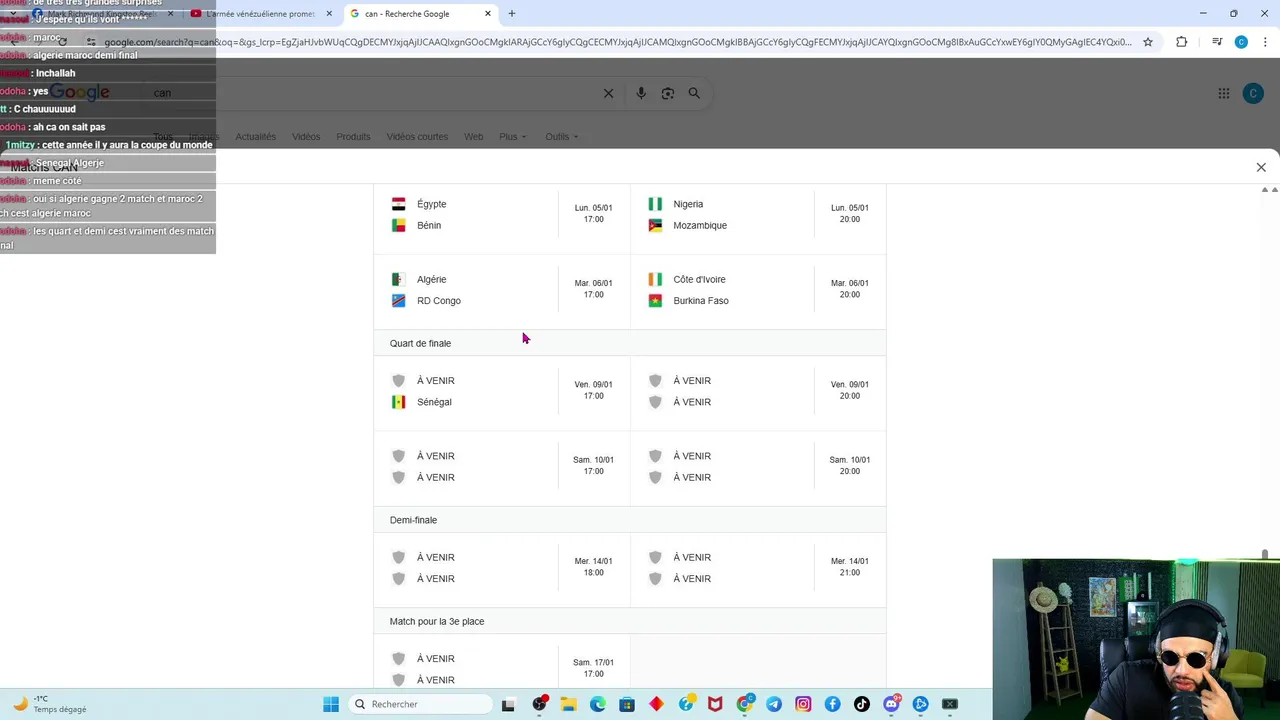Open the Sam. 10/01 17:00 quarter-final
The height and width of the screenshot is (720, 1280).
(x=502, y=467)
